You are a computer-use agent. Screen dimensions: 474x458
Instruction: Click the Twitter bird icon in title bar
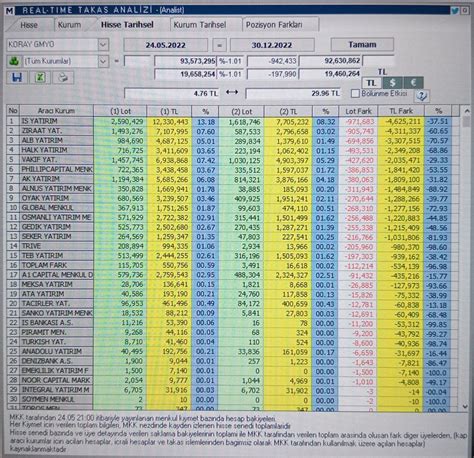click(x=455, y=10)
